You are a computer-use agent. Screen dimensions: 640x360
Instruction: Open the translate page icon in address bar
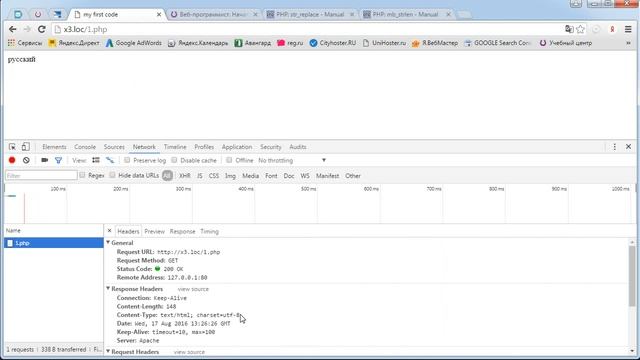[569, 29]
